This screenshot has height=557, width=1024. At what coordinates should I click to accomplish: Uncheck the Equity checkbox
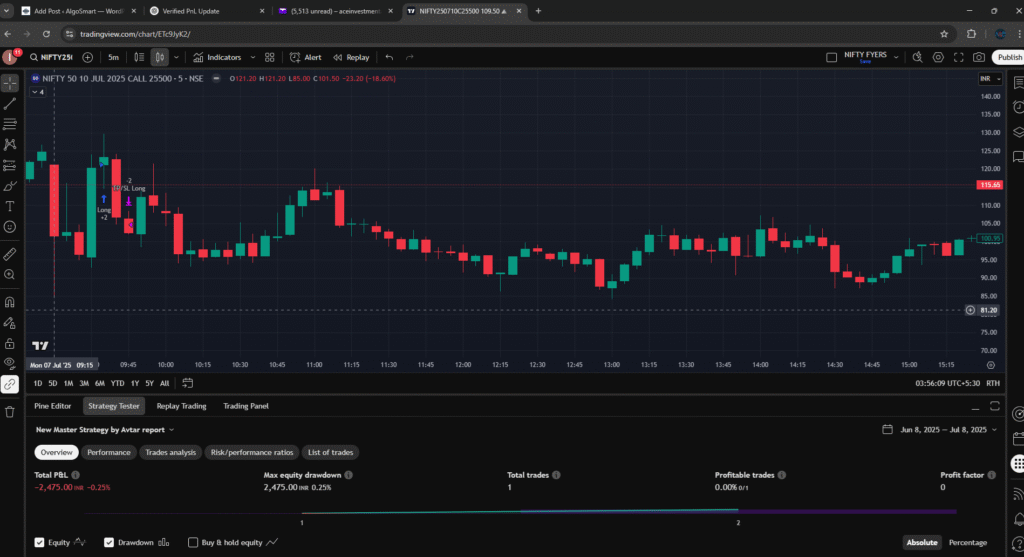tap(39, 542)
